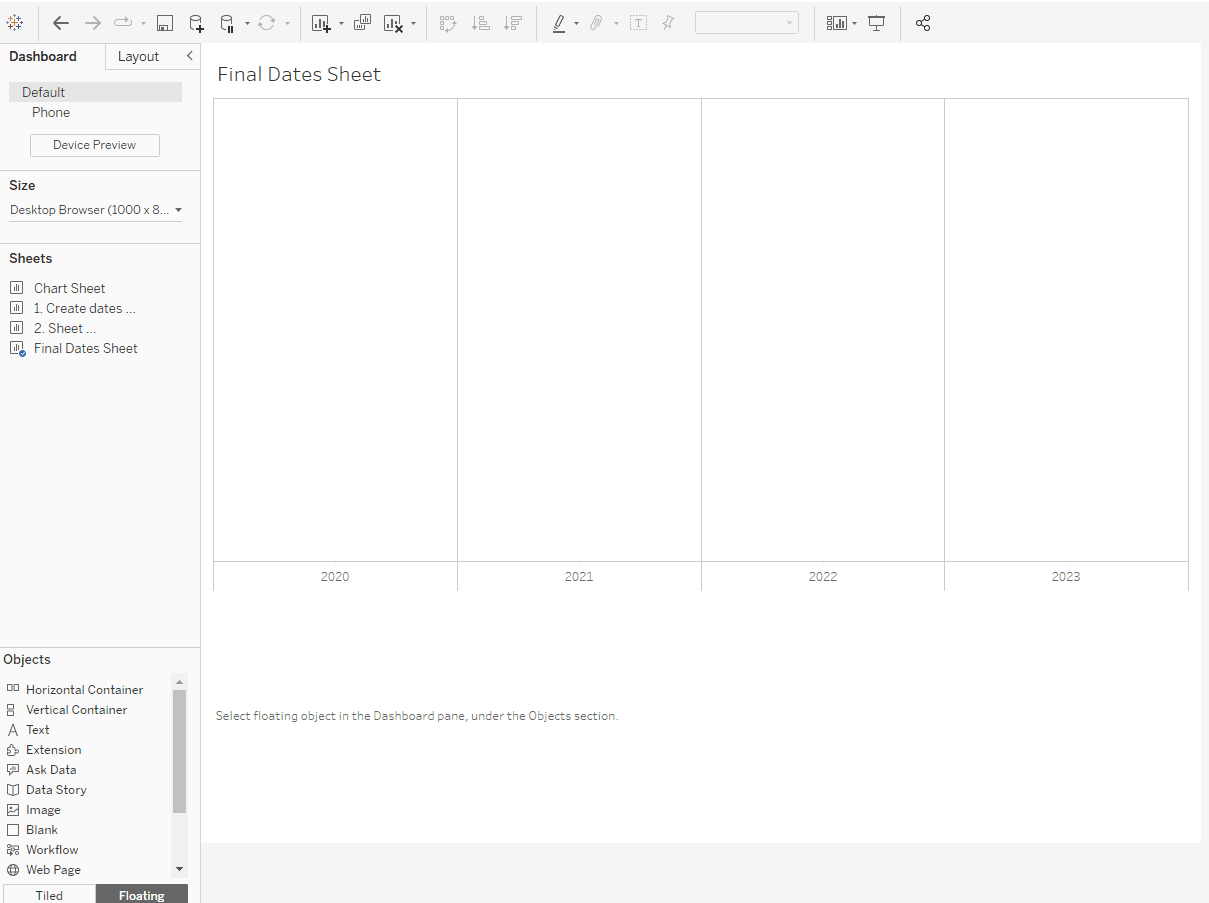Enter presentation mode
The height and width of the screenshot is (903, 1209).
(x=876, y=22)
